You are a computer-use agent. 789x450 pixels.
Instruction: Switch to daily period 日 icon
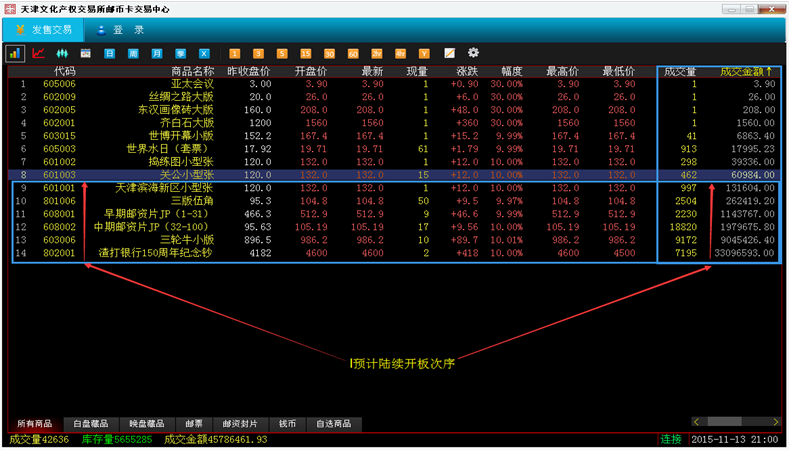coord(109,53)
